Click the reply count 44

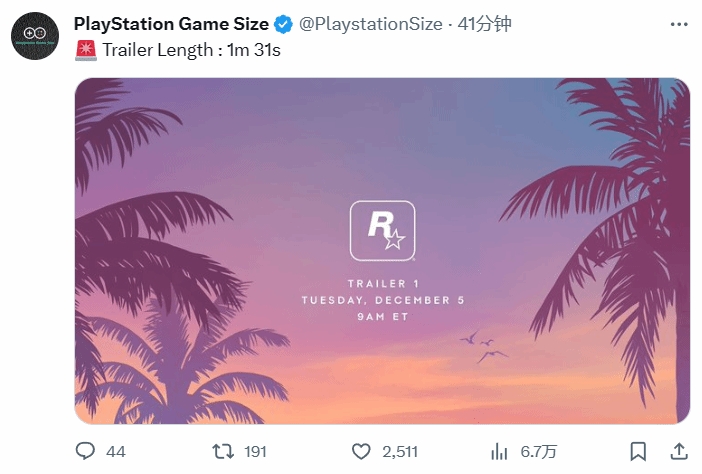(x=115, y=452)
